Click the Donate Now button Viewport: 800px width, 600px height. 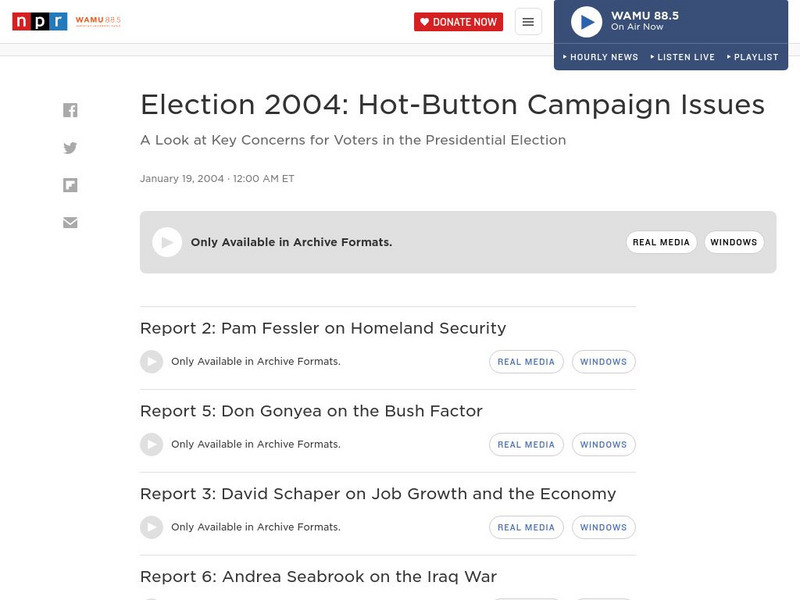point(459,20)
